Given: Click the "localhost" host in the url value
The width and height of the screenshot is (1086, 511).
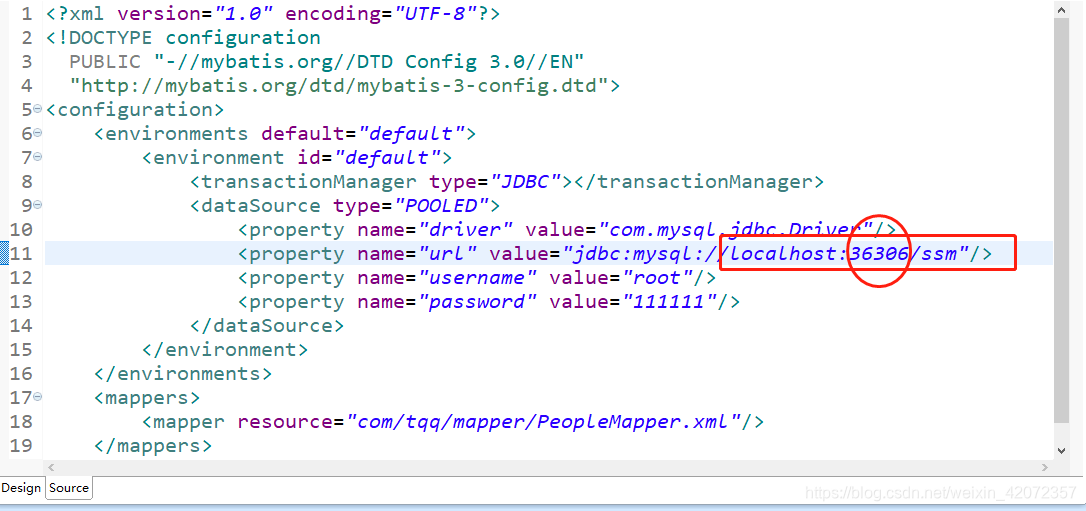Looking at the screenshot, I should point(785,254).
